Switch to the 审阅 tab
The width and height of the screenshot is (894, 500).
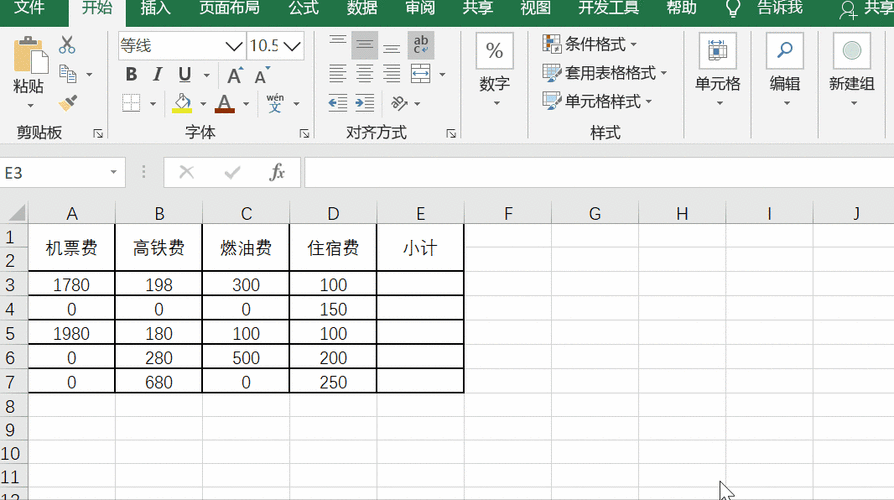point(420,8)
